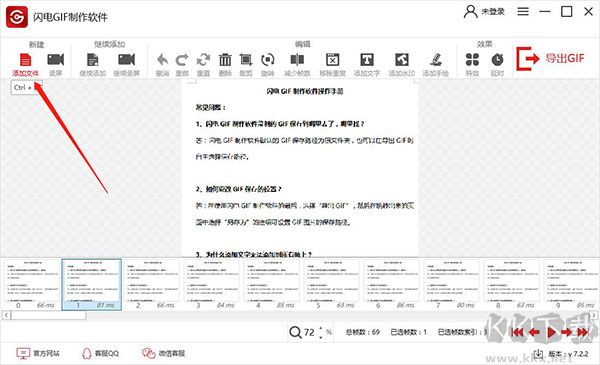Click the 移除重复 remove duplicates icon
600x365 pixels.
333,60
